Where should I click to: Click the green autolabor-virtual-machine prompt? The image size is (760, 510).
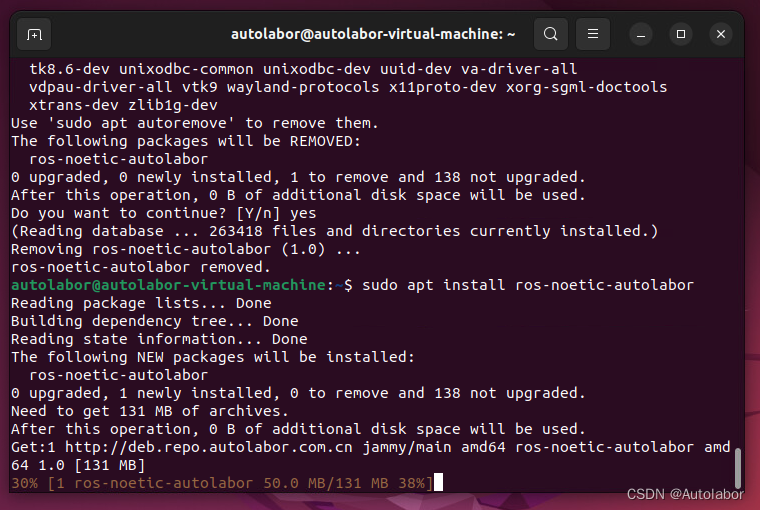coord(168,285)
